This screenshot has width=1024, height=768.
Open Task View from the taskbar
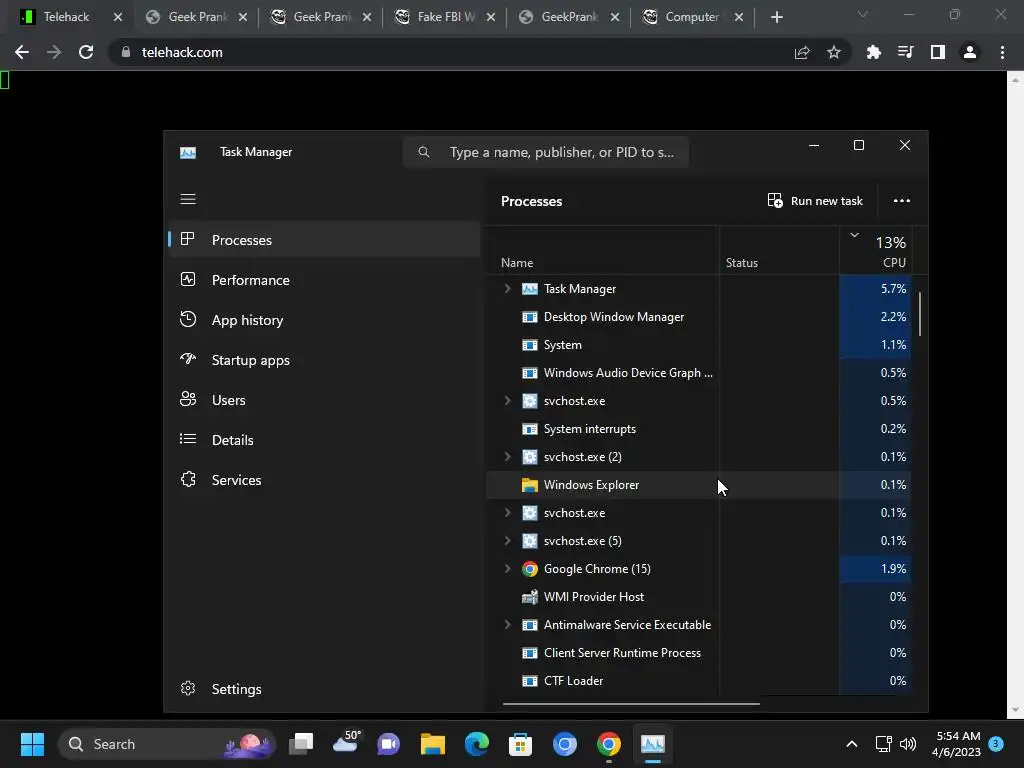click(301, 744)
